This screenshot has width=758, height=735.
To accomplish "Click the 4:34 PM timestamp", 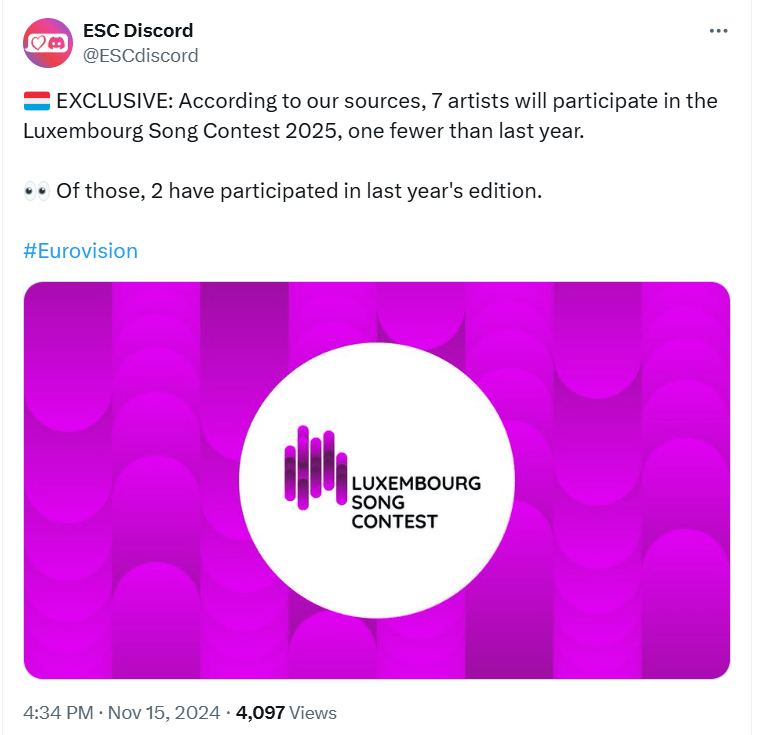I will 58,713.
